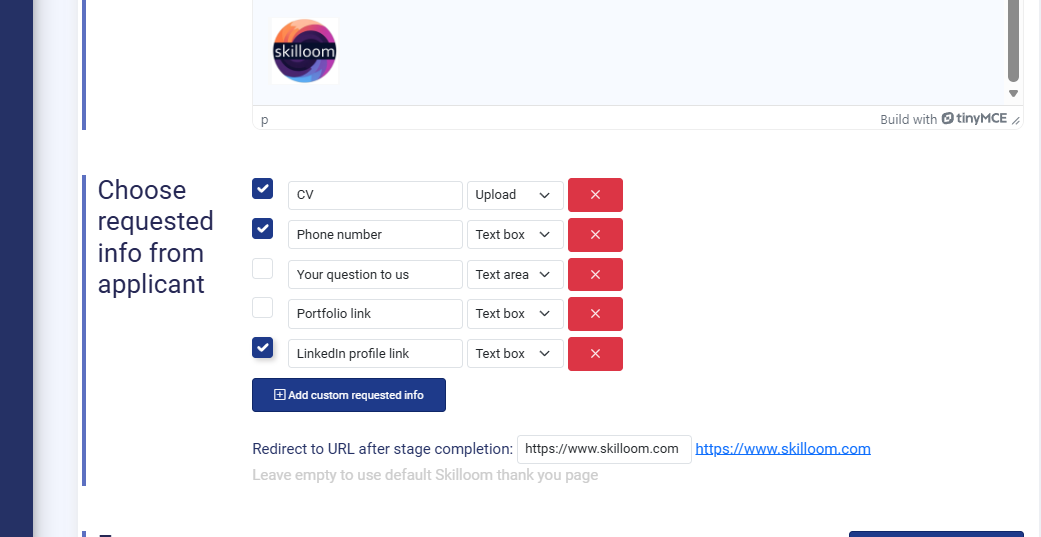This screenshot has height=537, width=1041.
Task: Delete the 'Your question to us' row
Action: pos(595,275)
